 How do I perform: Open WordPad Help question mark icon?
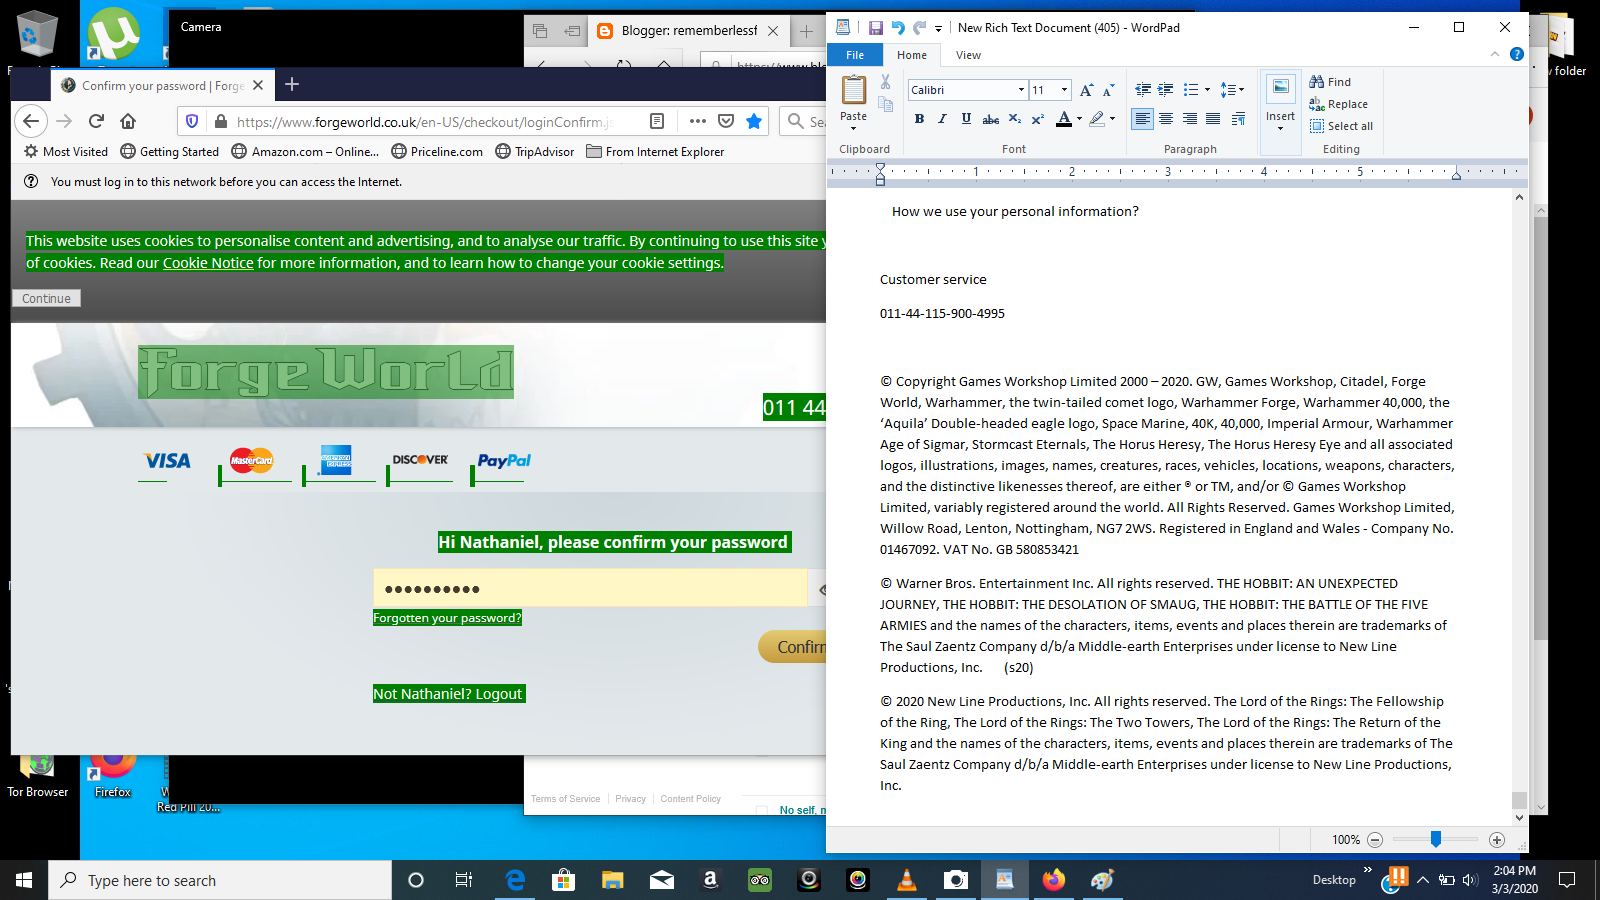[x=1517, y=55]
